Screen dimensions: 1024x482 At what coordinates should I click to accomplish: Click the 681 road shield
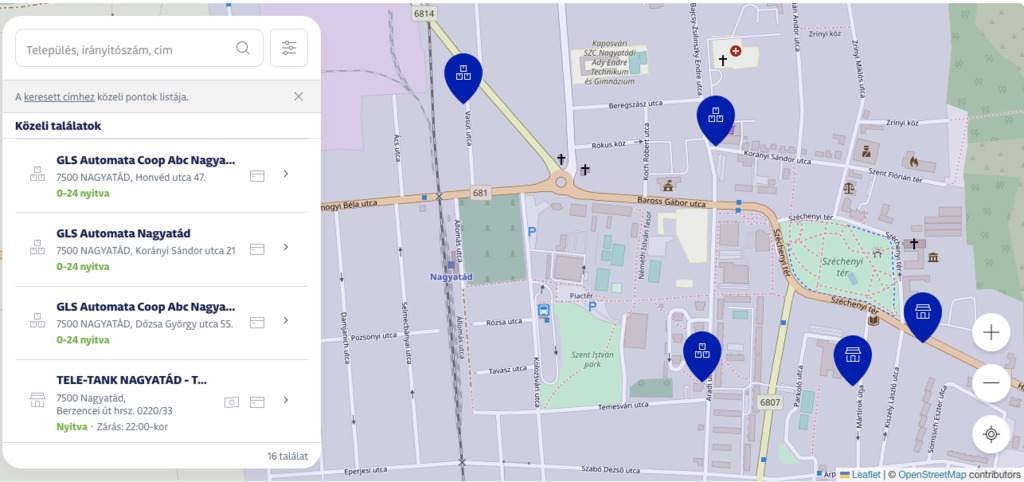click(479, 193)
